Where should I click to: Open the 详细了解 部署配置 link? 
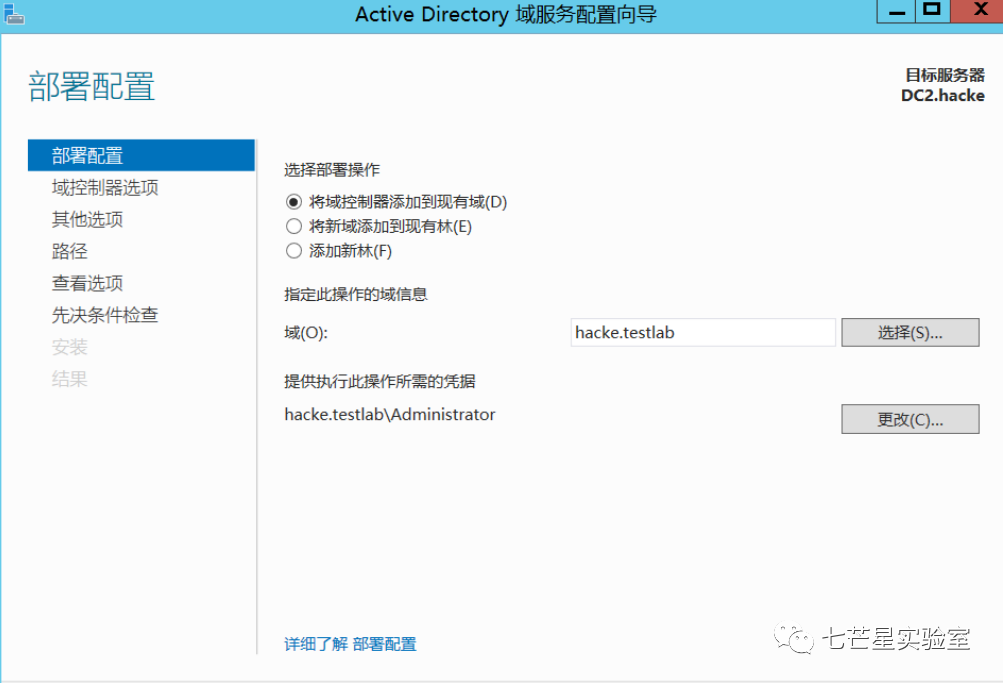(x=350, y=643)
